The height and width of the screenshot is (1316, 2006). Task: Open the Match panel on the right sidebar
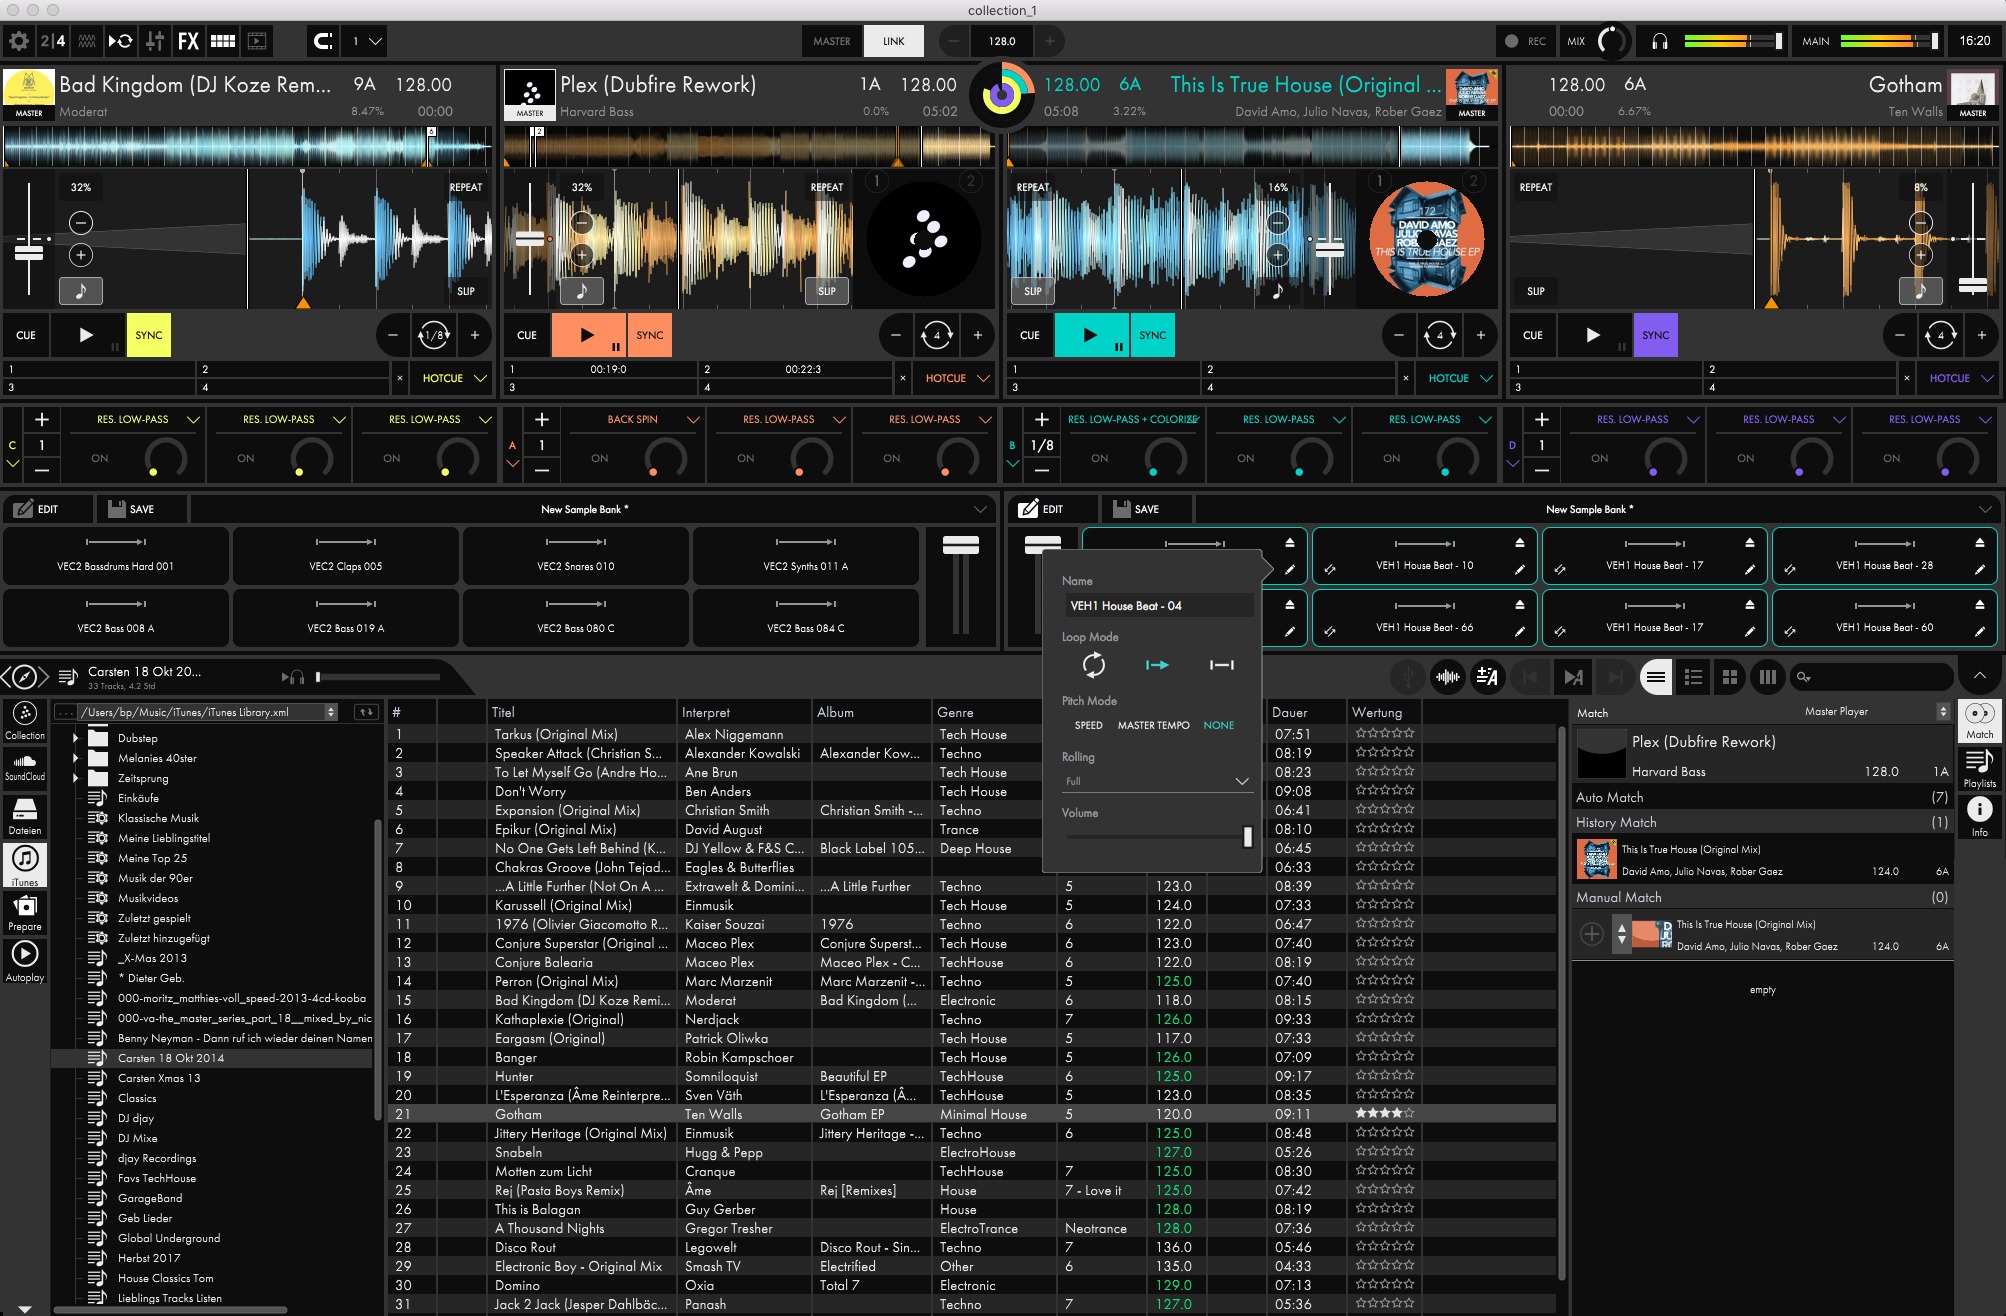click(1980, 722)
